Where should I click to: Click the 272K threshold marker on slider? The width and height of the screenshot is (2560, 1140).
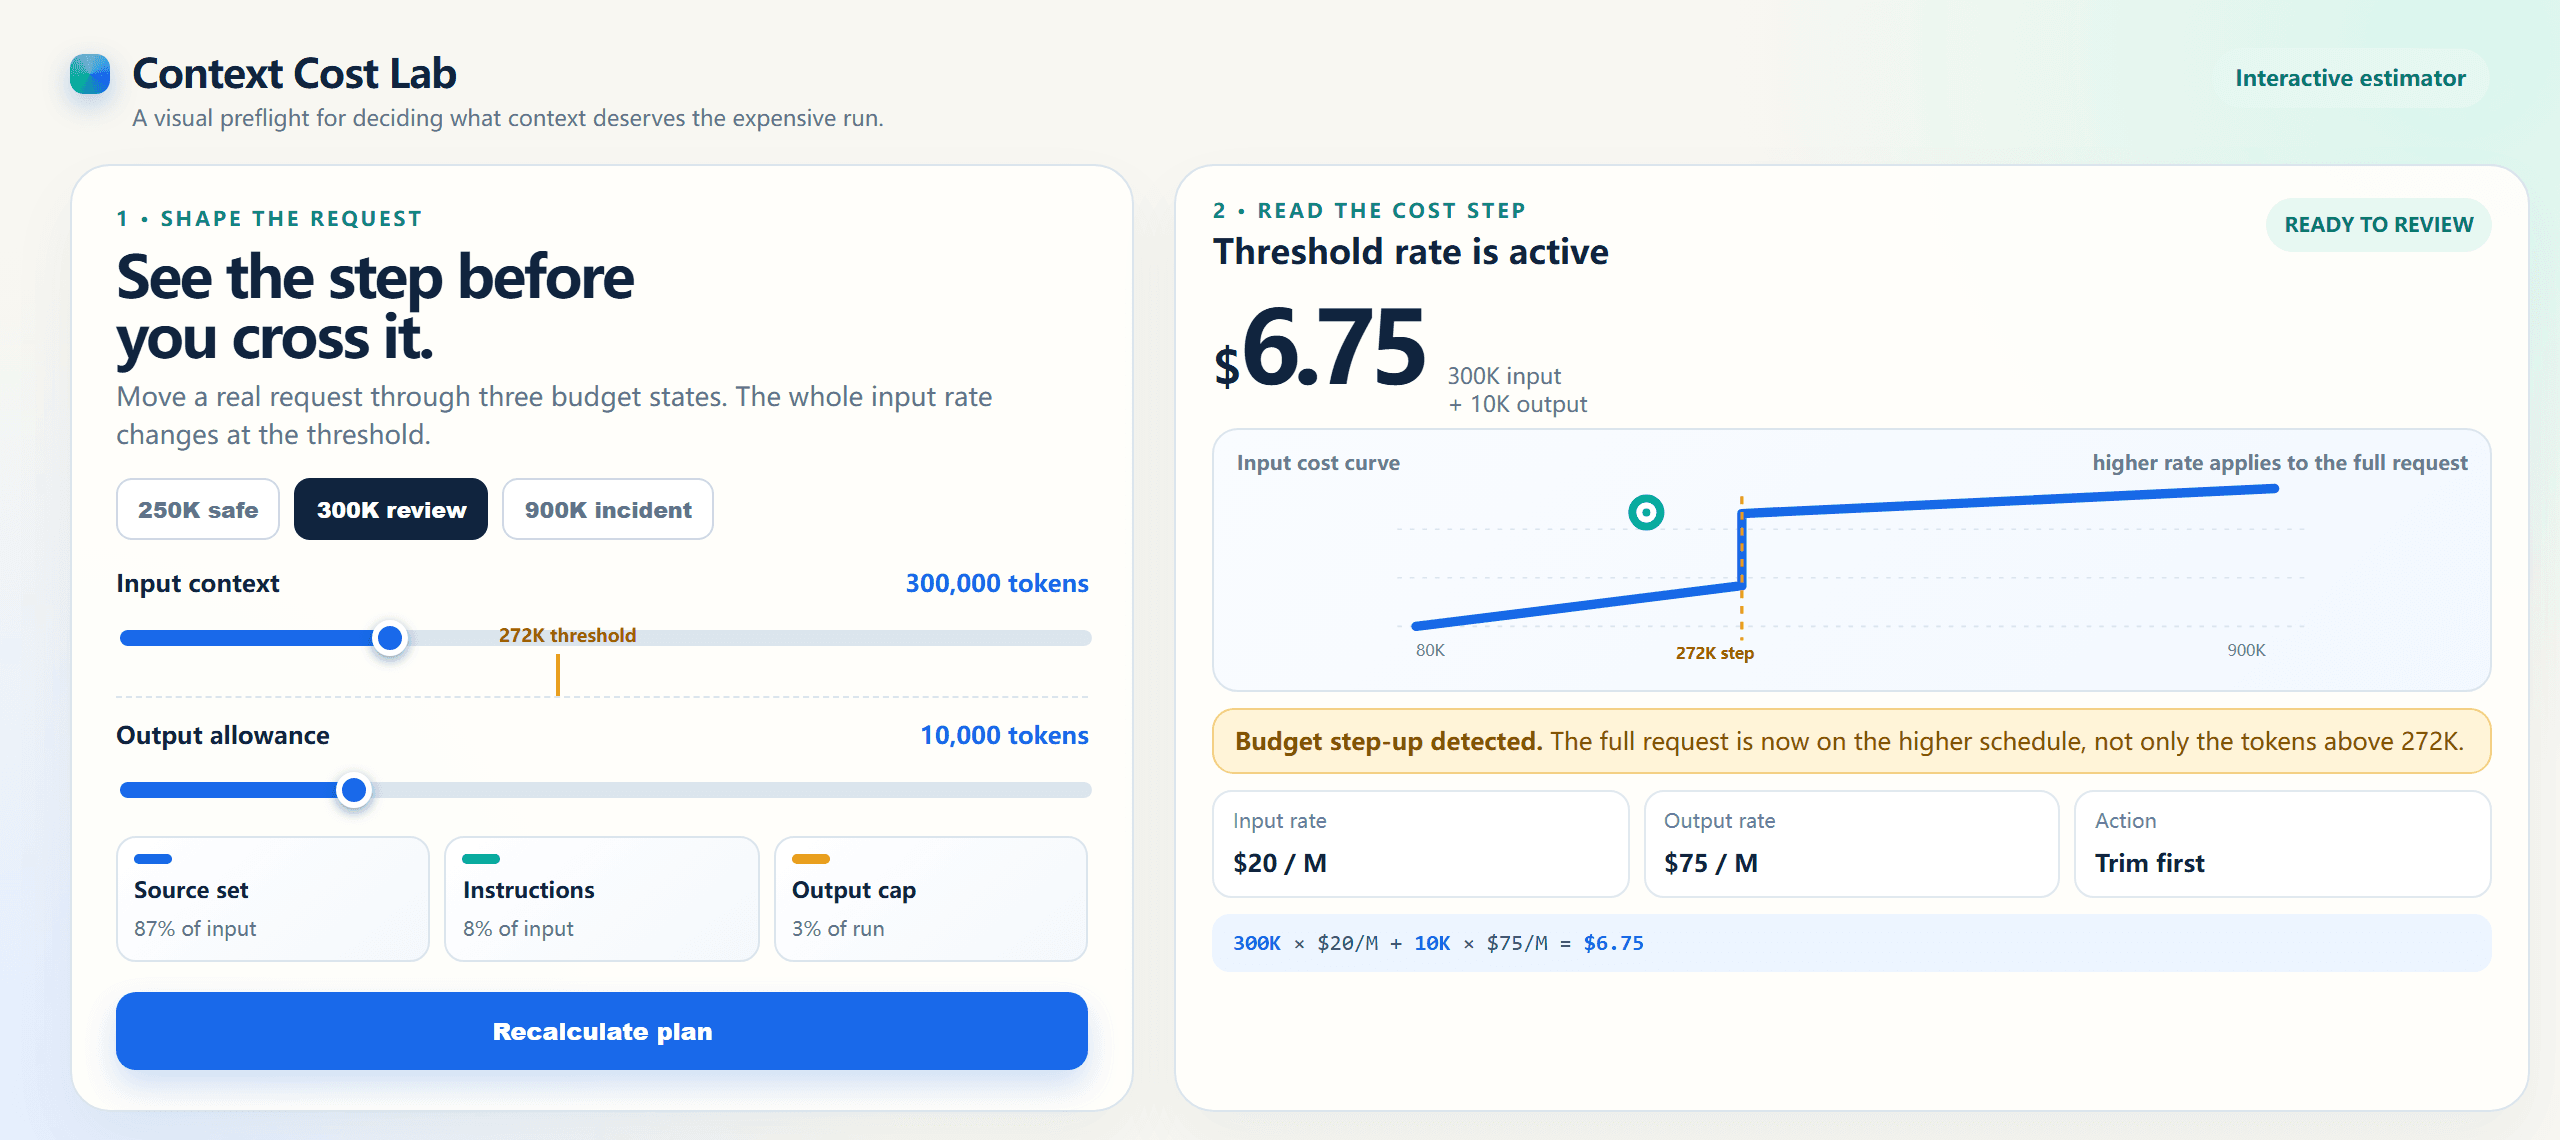point(558,674)
